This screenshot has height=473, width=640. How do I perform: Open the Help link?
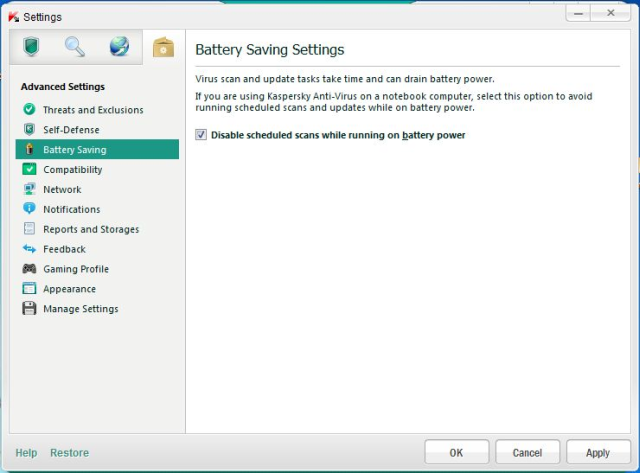point(26,453)
